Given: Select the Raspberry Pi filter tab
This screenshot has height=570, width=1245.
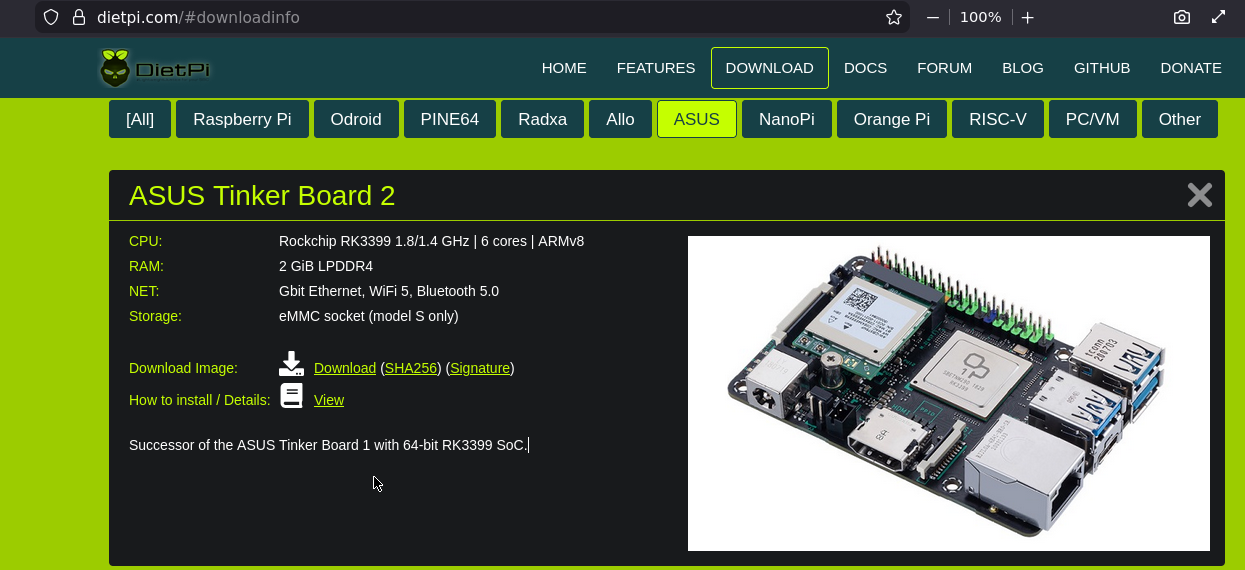Looking at the screenshot, I should click(242, 119).
